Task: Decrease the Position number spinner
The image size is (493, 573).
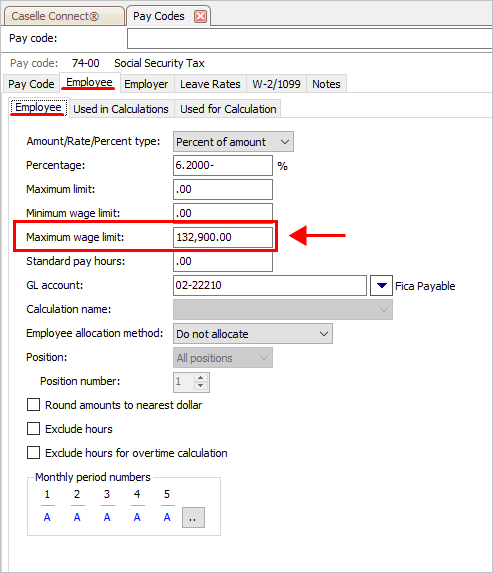Action: point(200,386)
